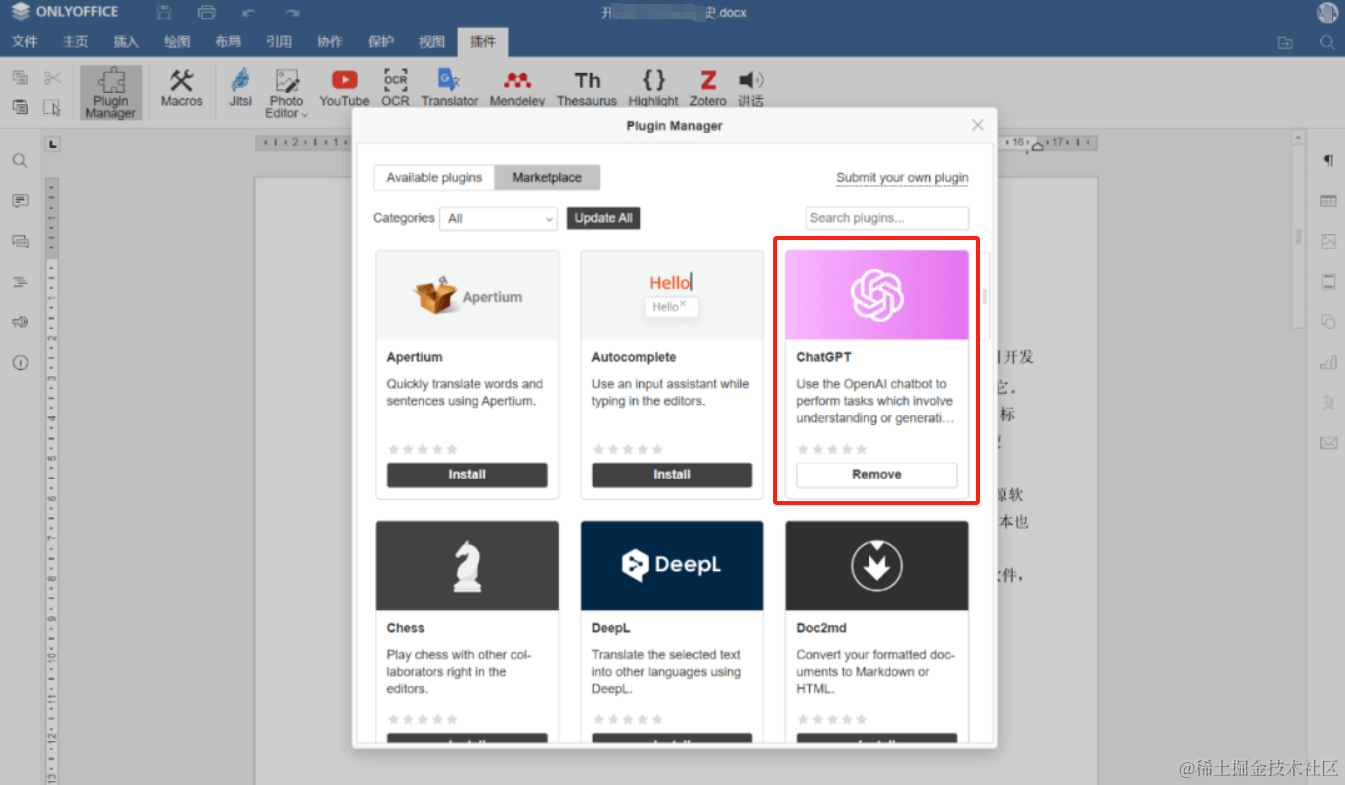This screenshot has height=785, width=1345.
Task: Open the Doc2md plugin card image
Action: tap(877, 565)
